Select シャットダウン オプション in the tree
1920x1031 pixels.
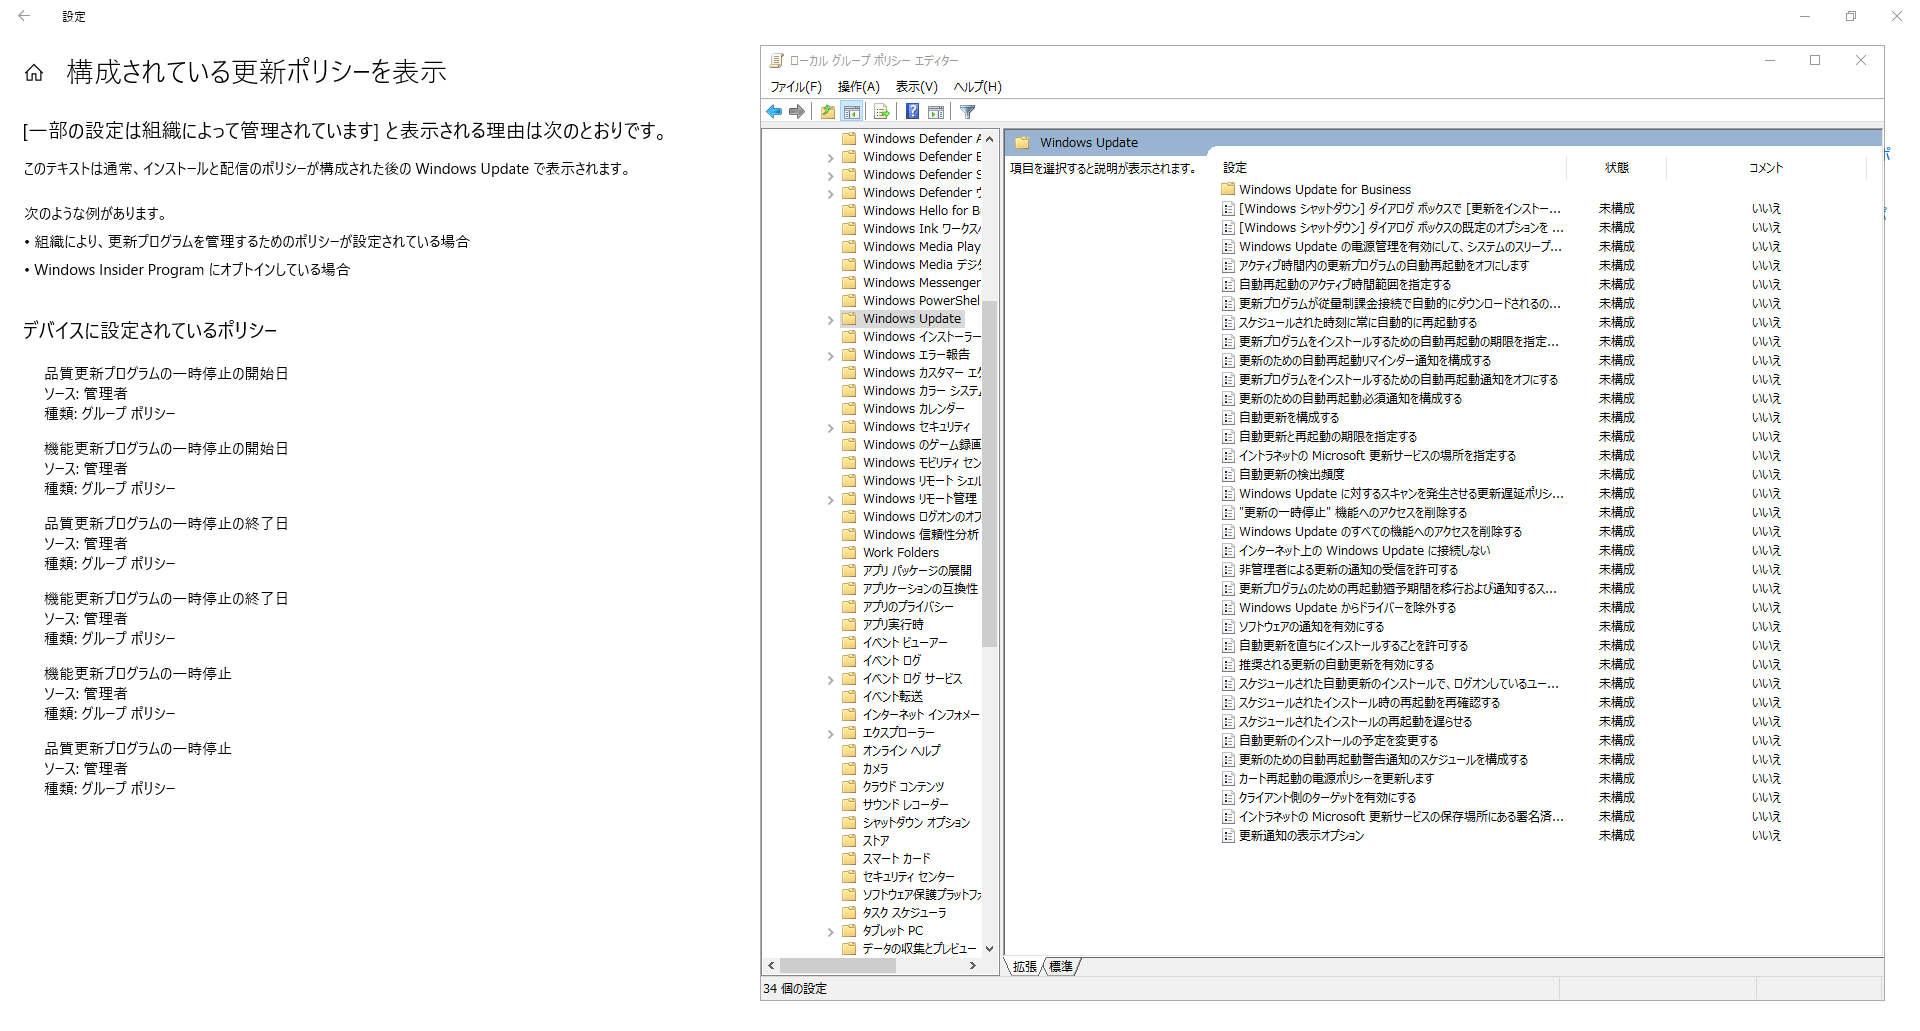pyautogui.click(x=915, y=822)
